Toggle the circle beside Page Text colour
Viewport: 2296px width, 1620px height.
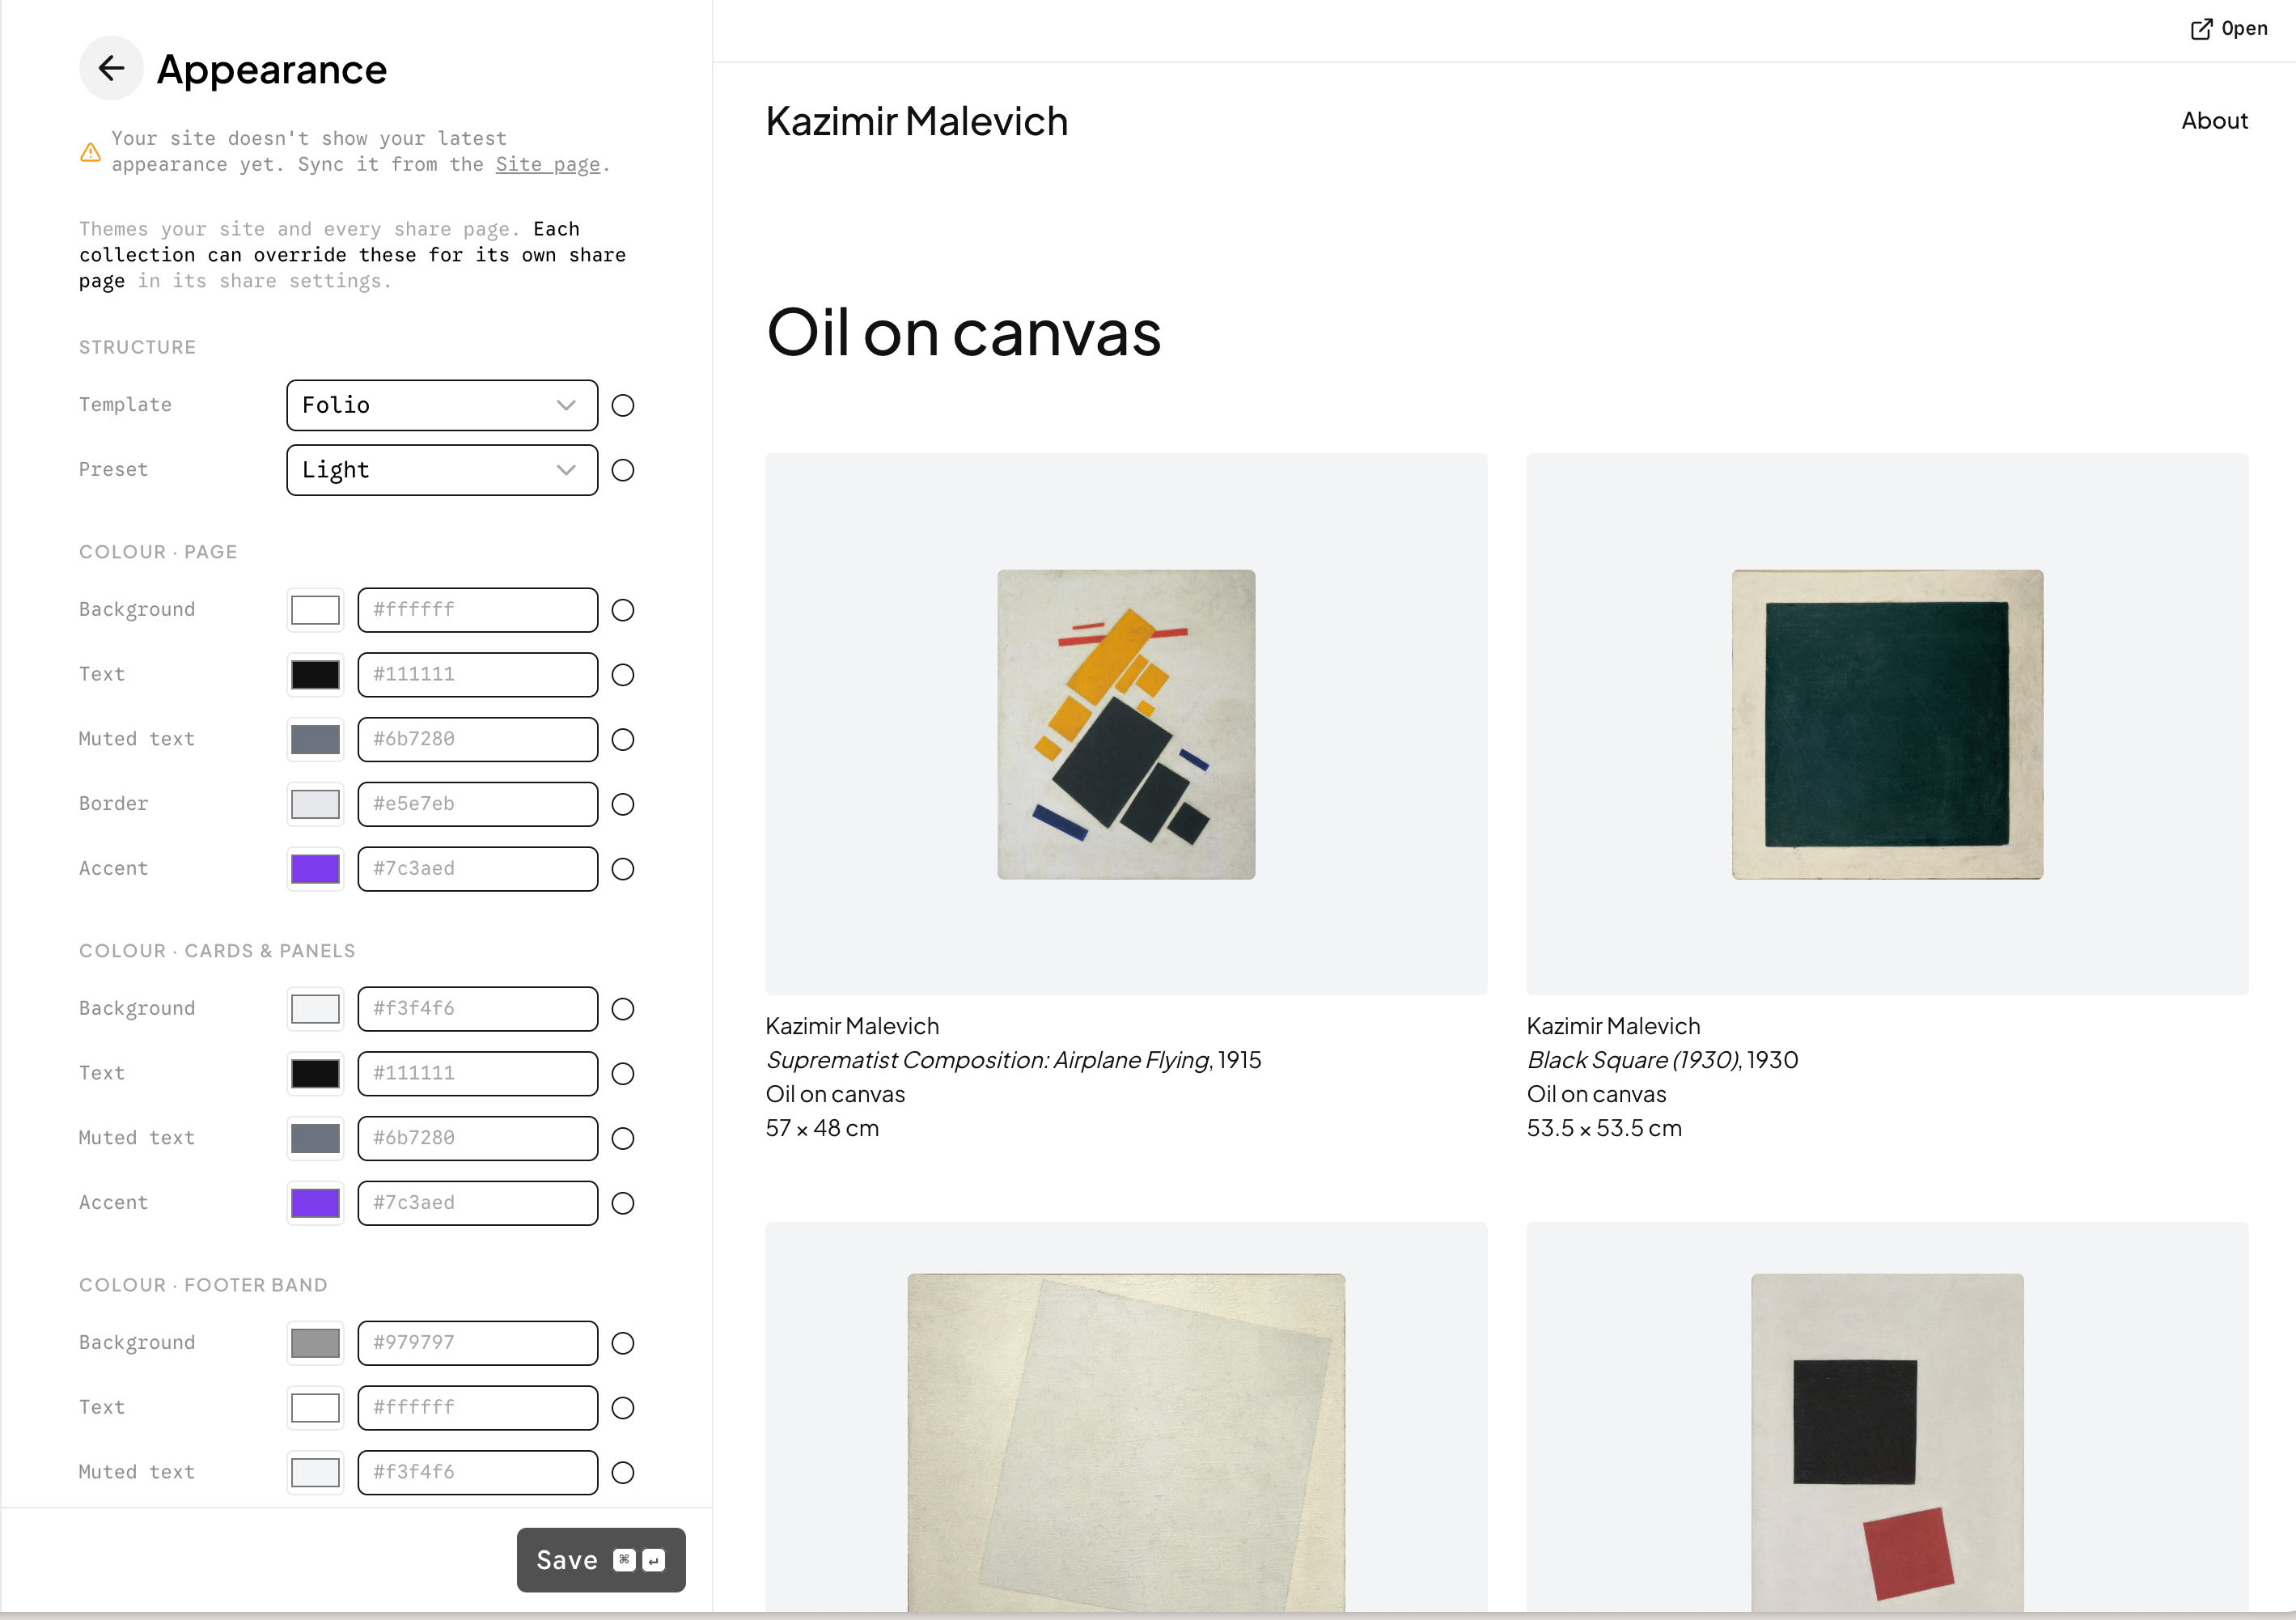point(623,675)
